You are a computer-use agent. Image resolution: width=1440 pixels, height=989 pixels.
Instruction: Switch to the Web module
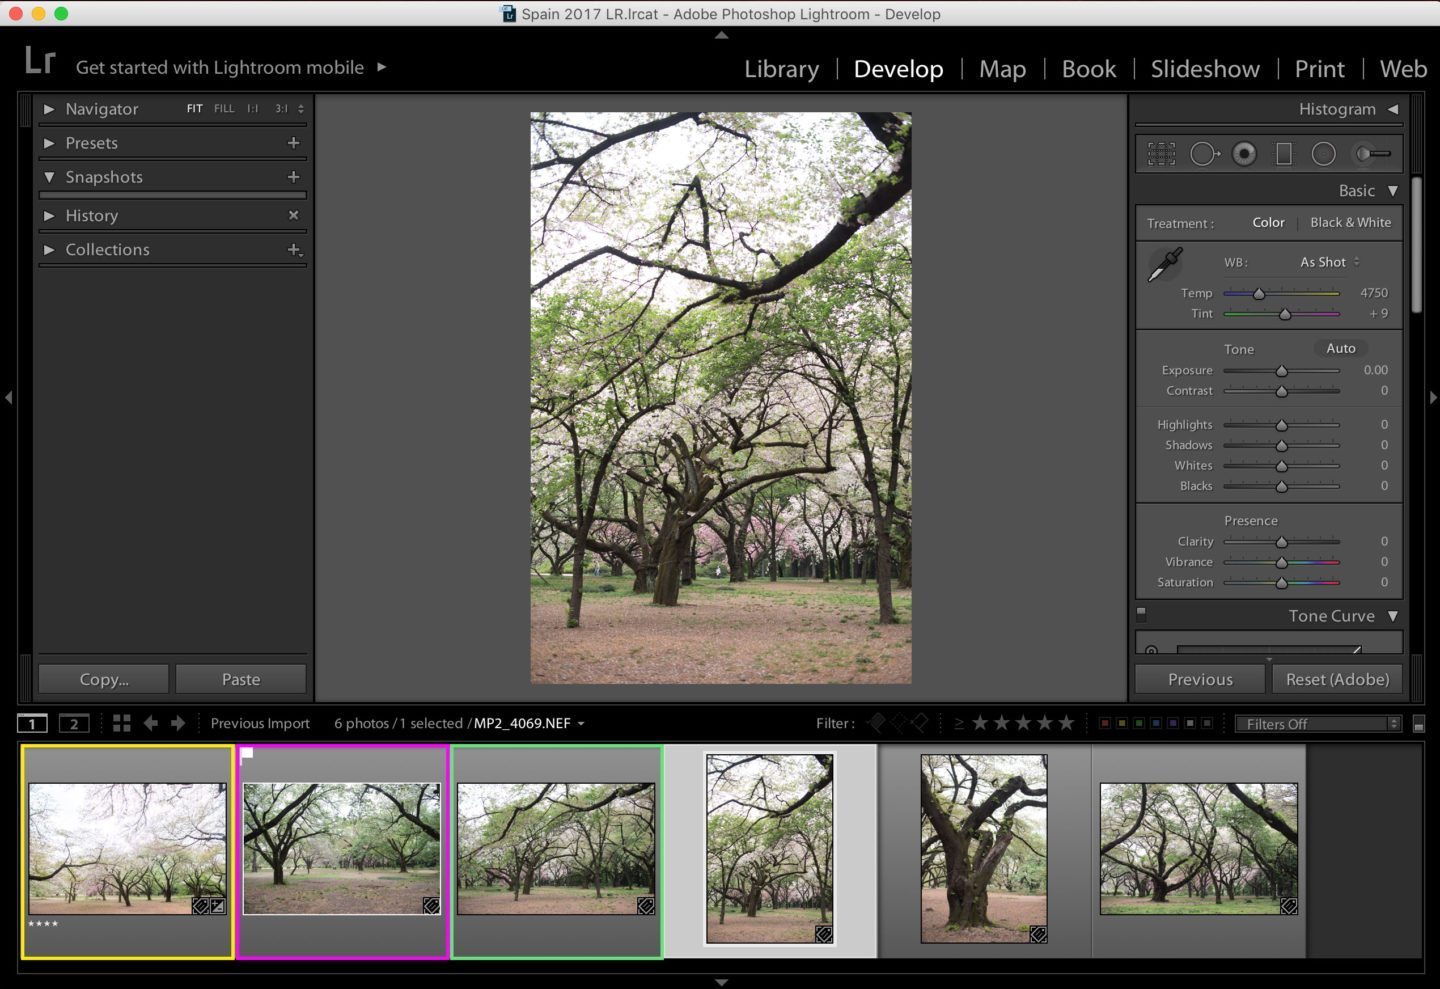1403,69
